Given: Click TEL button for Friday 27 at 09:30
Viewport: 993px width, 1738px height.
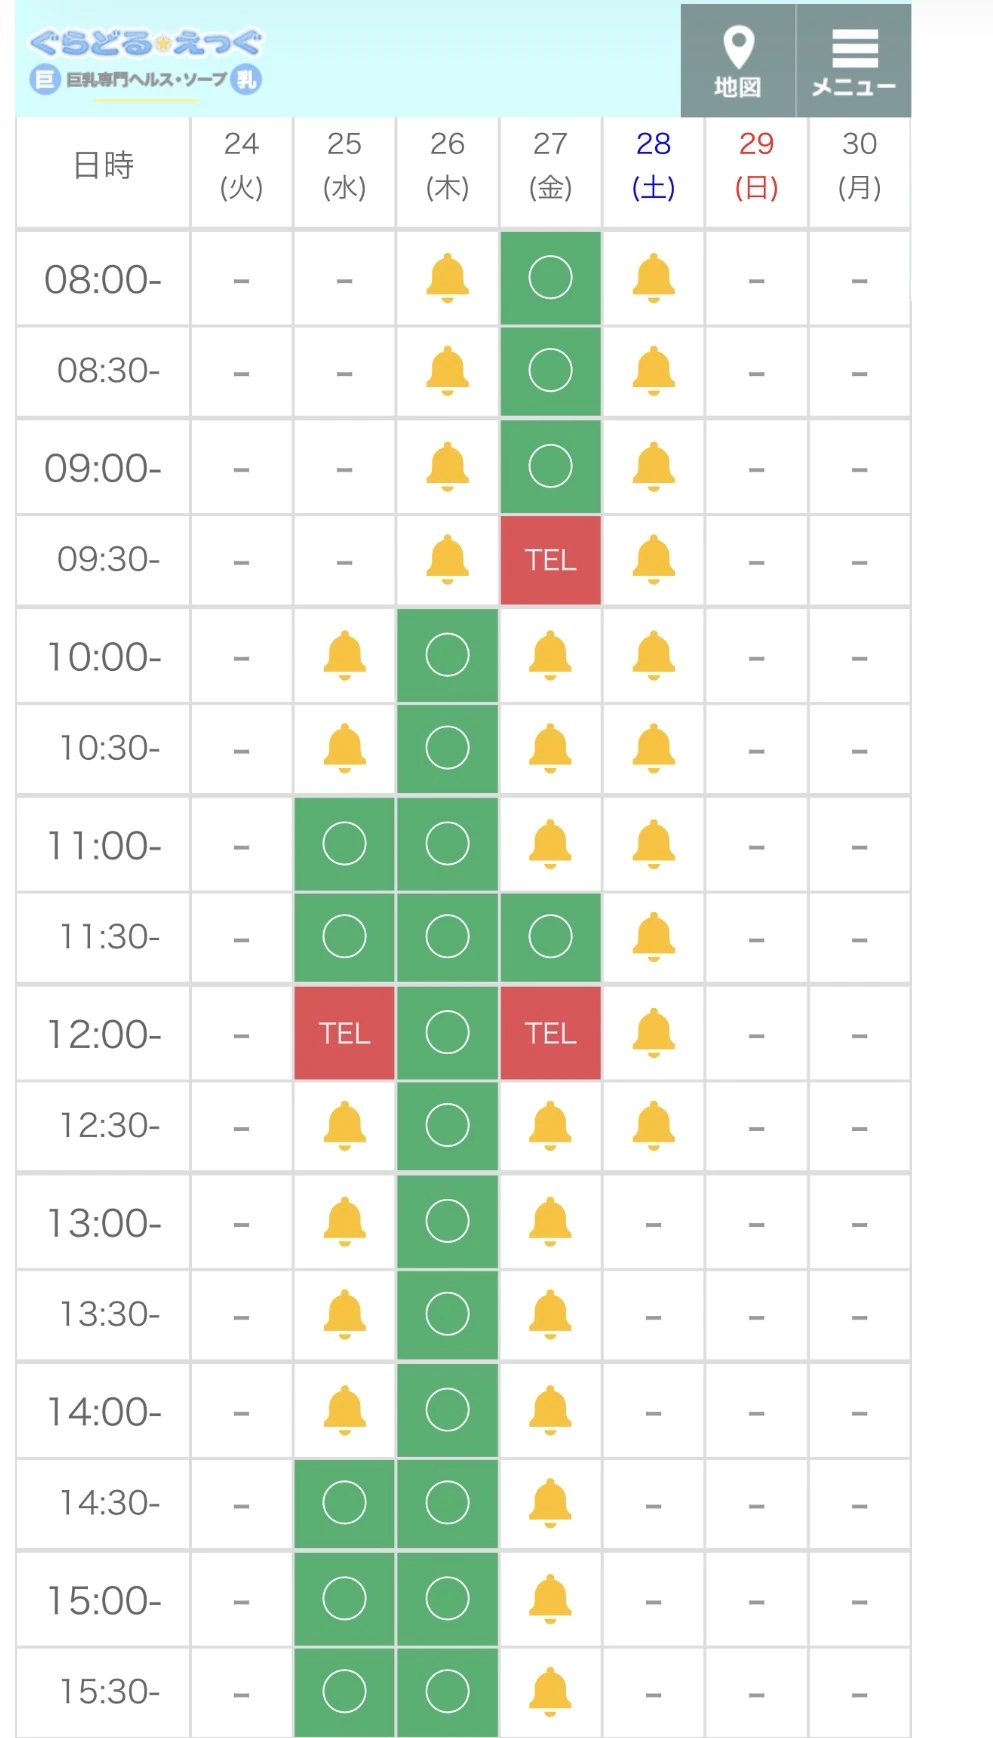Looking at the screenshot, I should (550, 560).
